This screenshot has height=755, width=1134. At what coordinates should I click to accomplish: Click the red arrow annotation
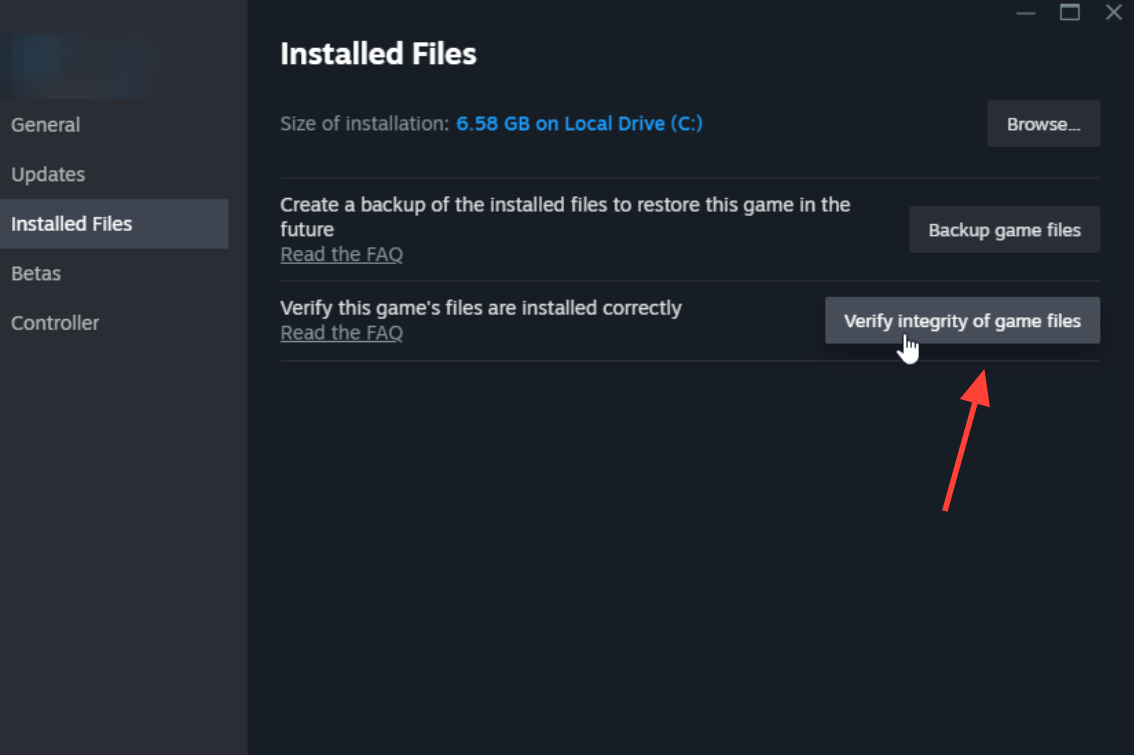point(967,440)
